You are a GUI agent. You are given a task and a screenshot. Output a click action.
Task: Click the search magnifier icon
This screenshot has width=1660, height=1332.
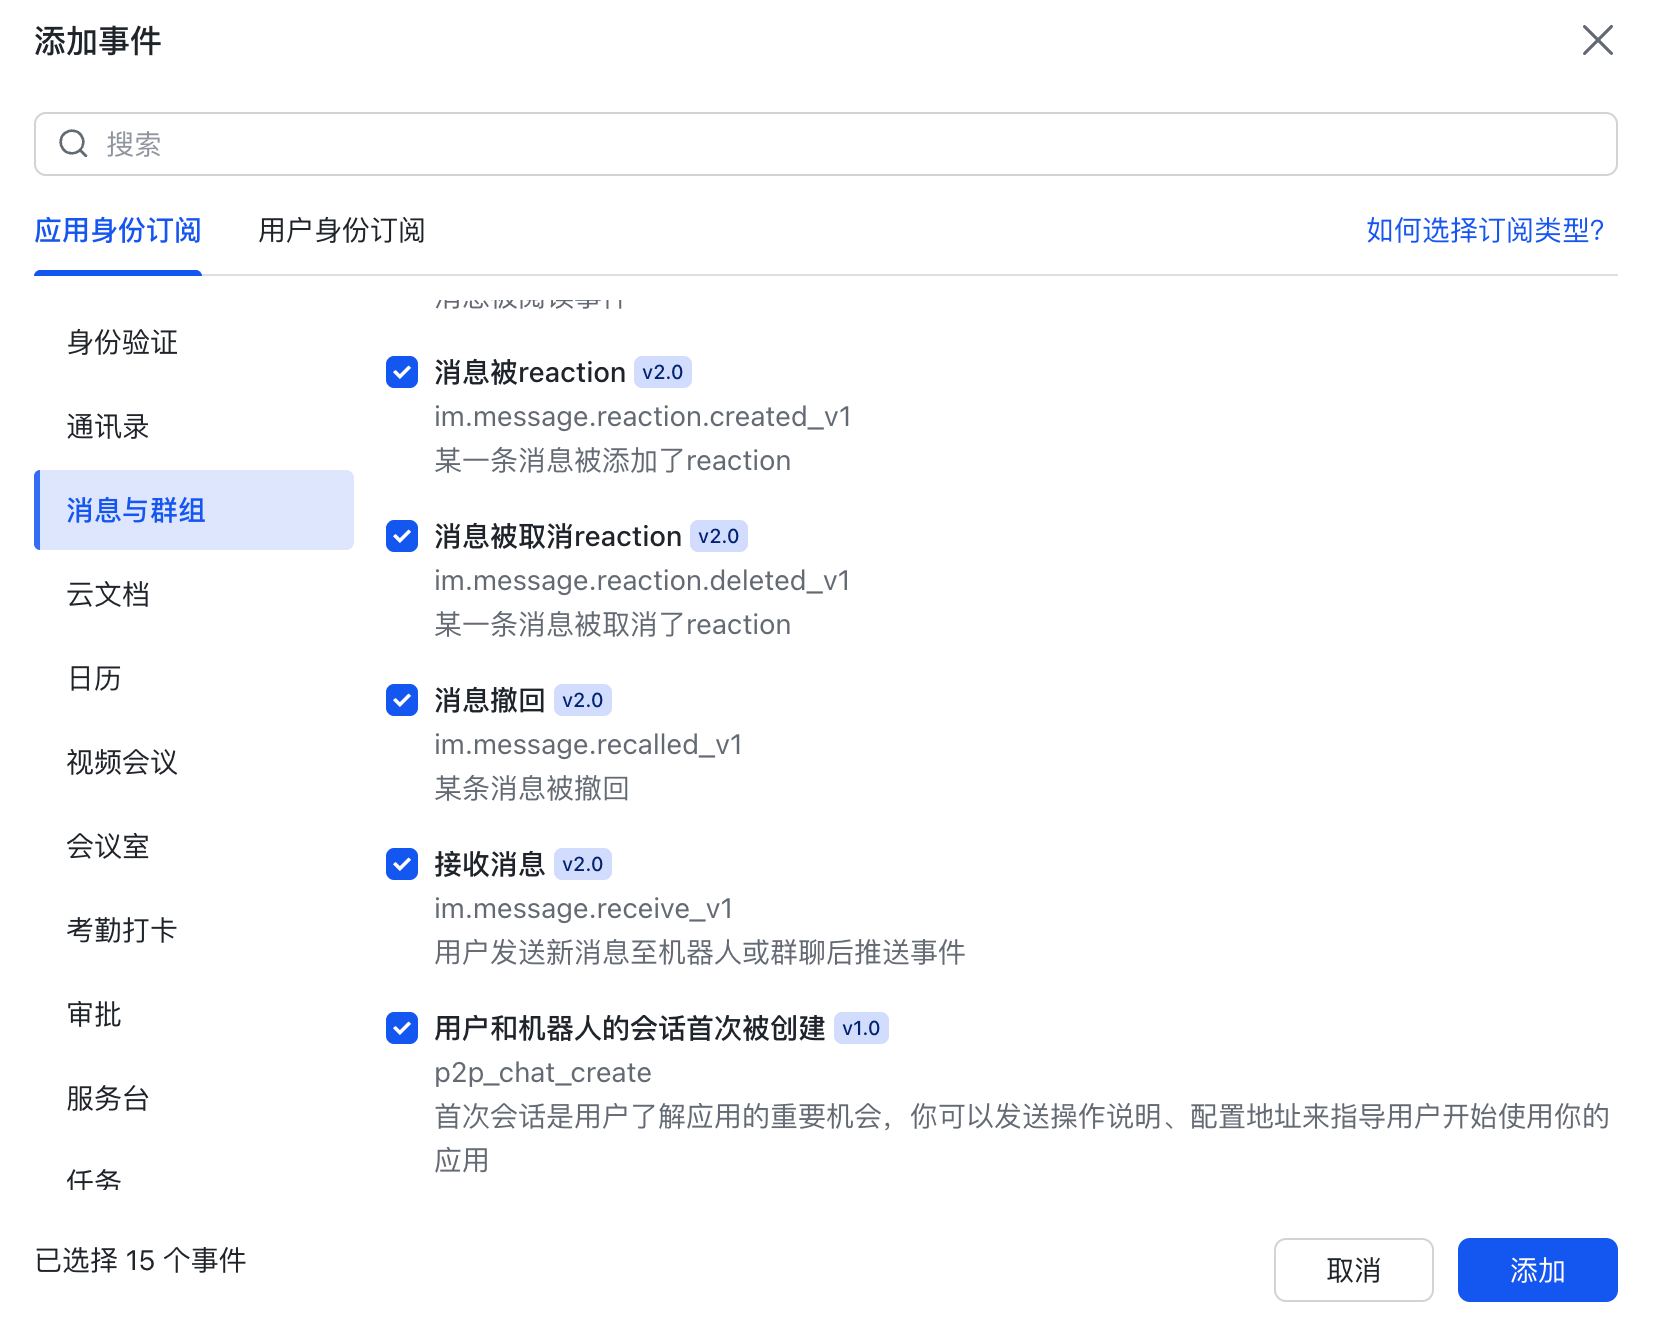(x=73, y=144)
